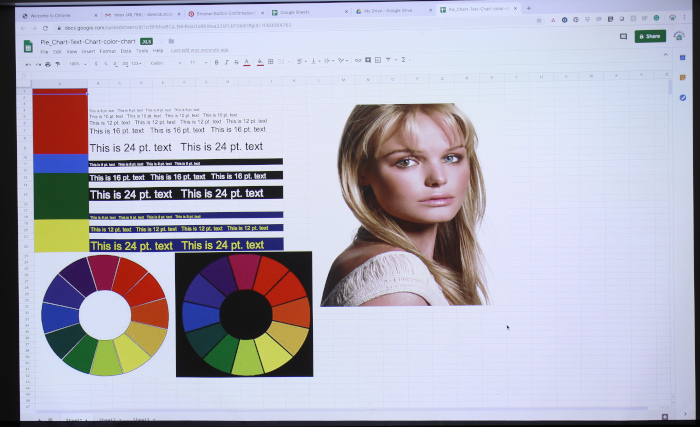The width and height of the screenshot is (700, 427).
Task: Open the text rotation dropdown
Action: [342, 60]
